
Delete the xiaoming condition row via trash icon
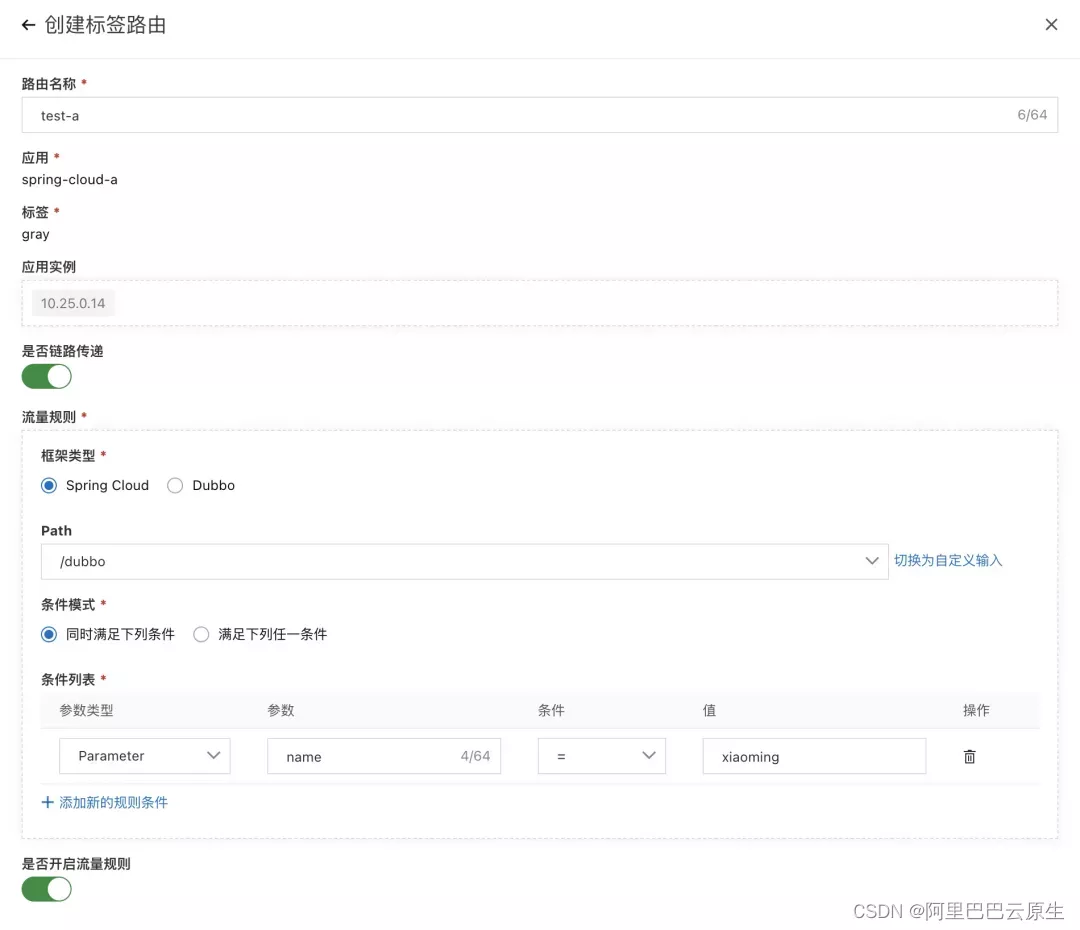[969, 756]
